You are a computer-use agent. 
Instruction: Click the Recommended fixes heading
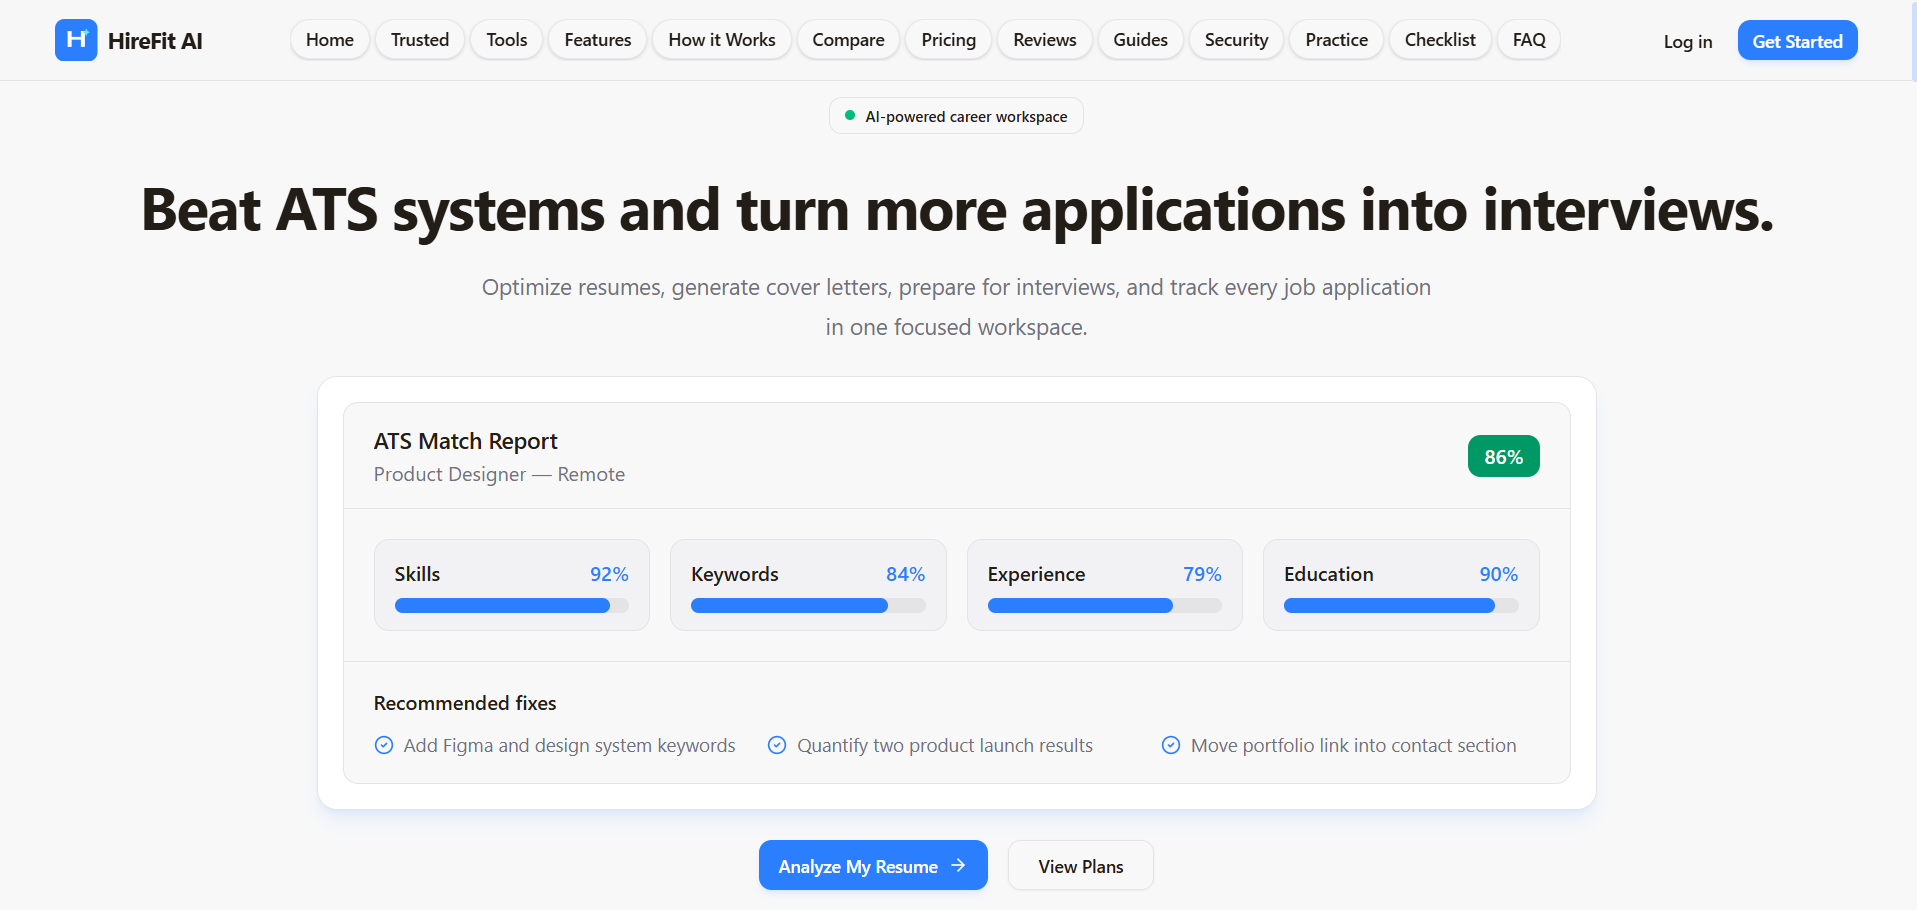(x=465, y=703)
